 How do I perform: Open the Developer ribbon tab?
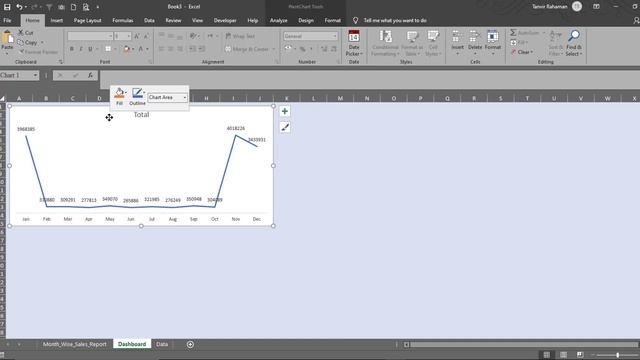point(225,20)
